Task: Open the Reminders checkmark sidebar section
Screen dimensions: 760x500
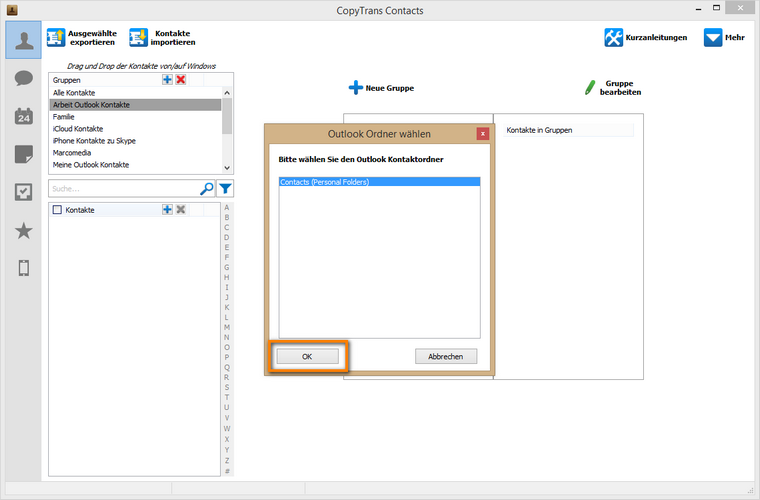Action: point(24,192)
